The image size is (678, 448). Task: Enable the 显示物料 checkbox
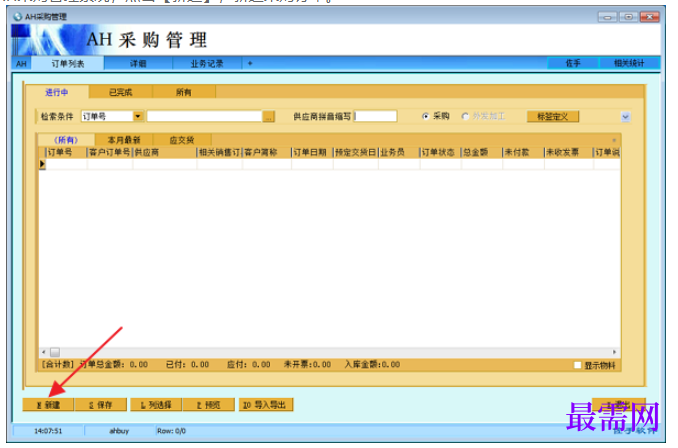click(577, 365)
